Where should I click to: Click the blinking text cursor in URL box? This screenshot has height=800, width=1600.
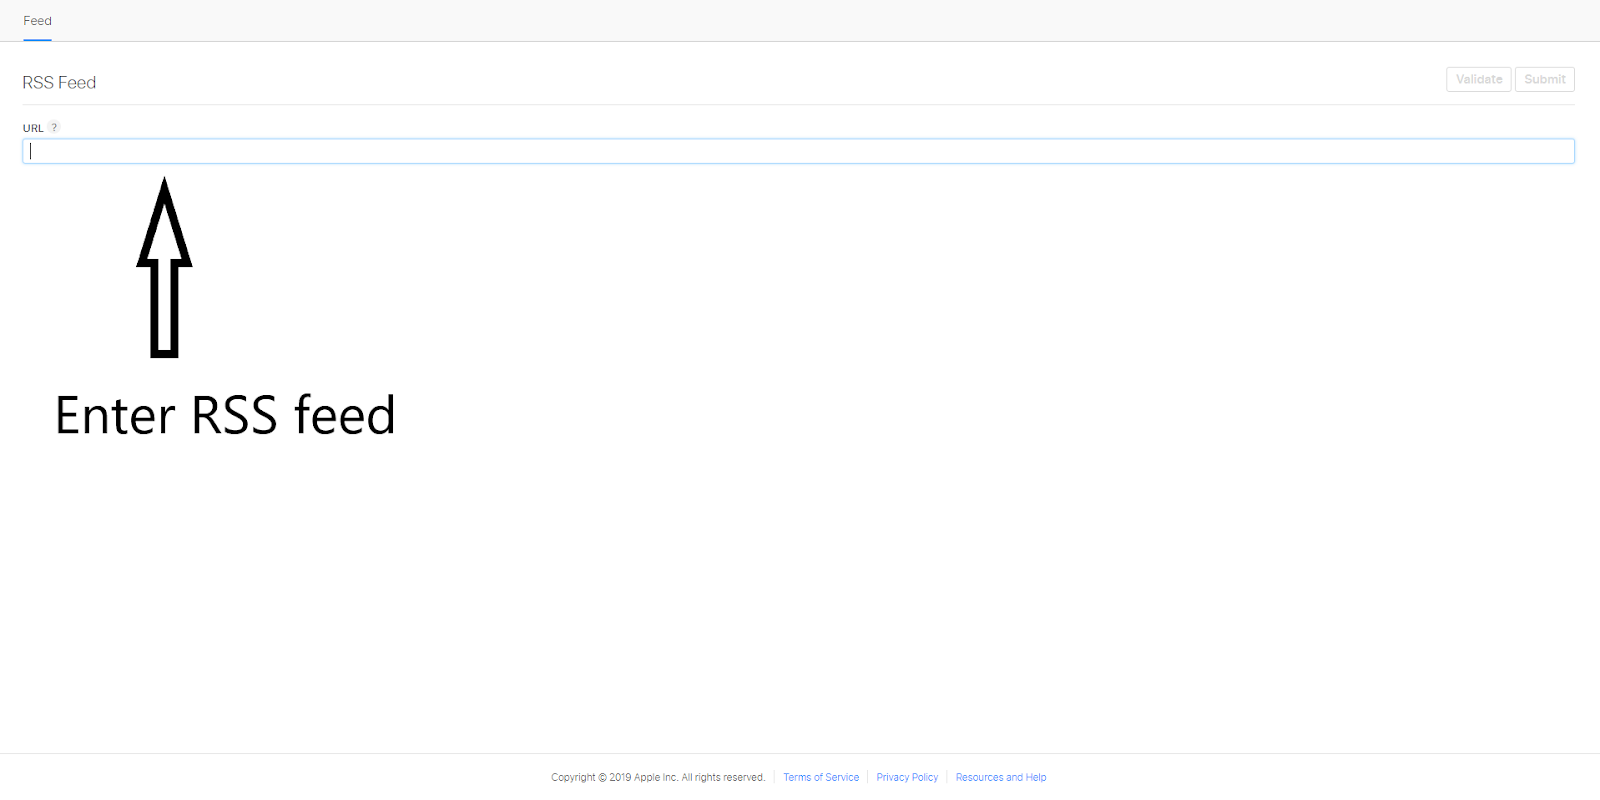pyautogui.click(x=31, y=151)
